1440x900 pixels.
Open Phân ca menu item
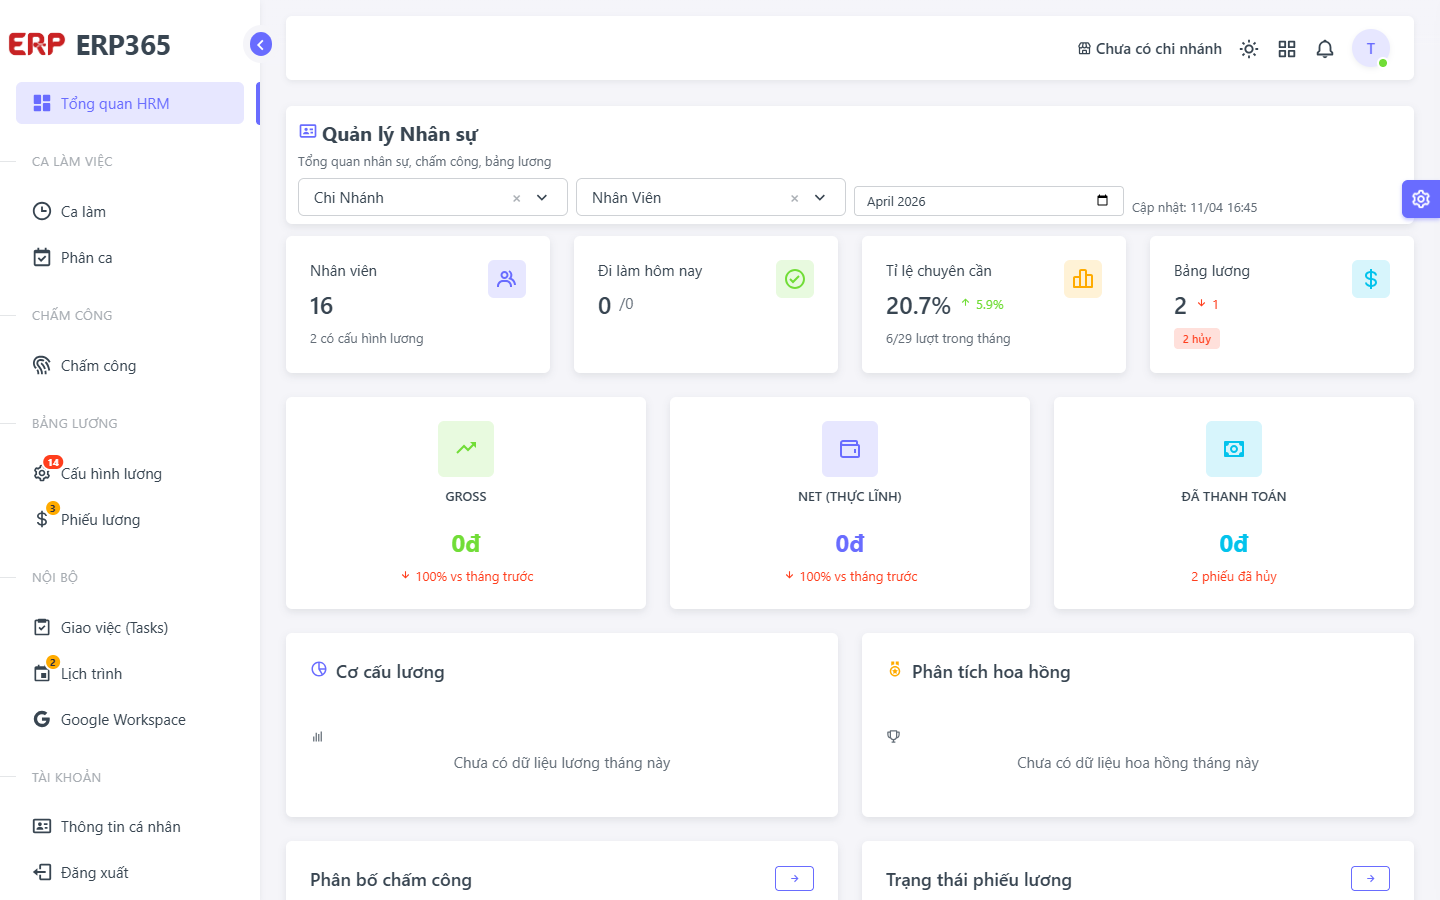pos(130,257)
